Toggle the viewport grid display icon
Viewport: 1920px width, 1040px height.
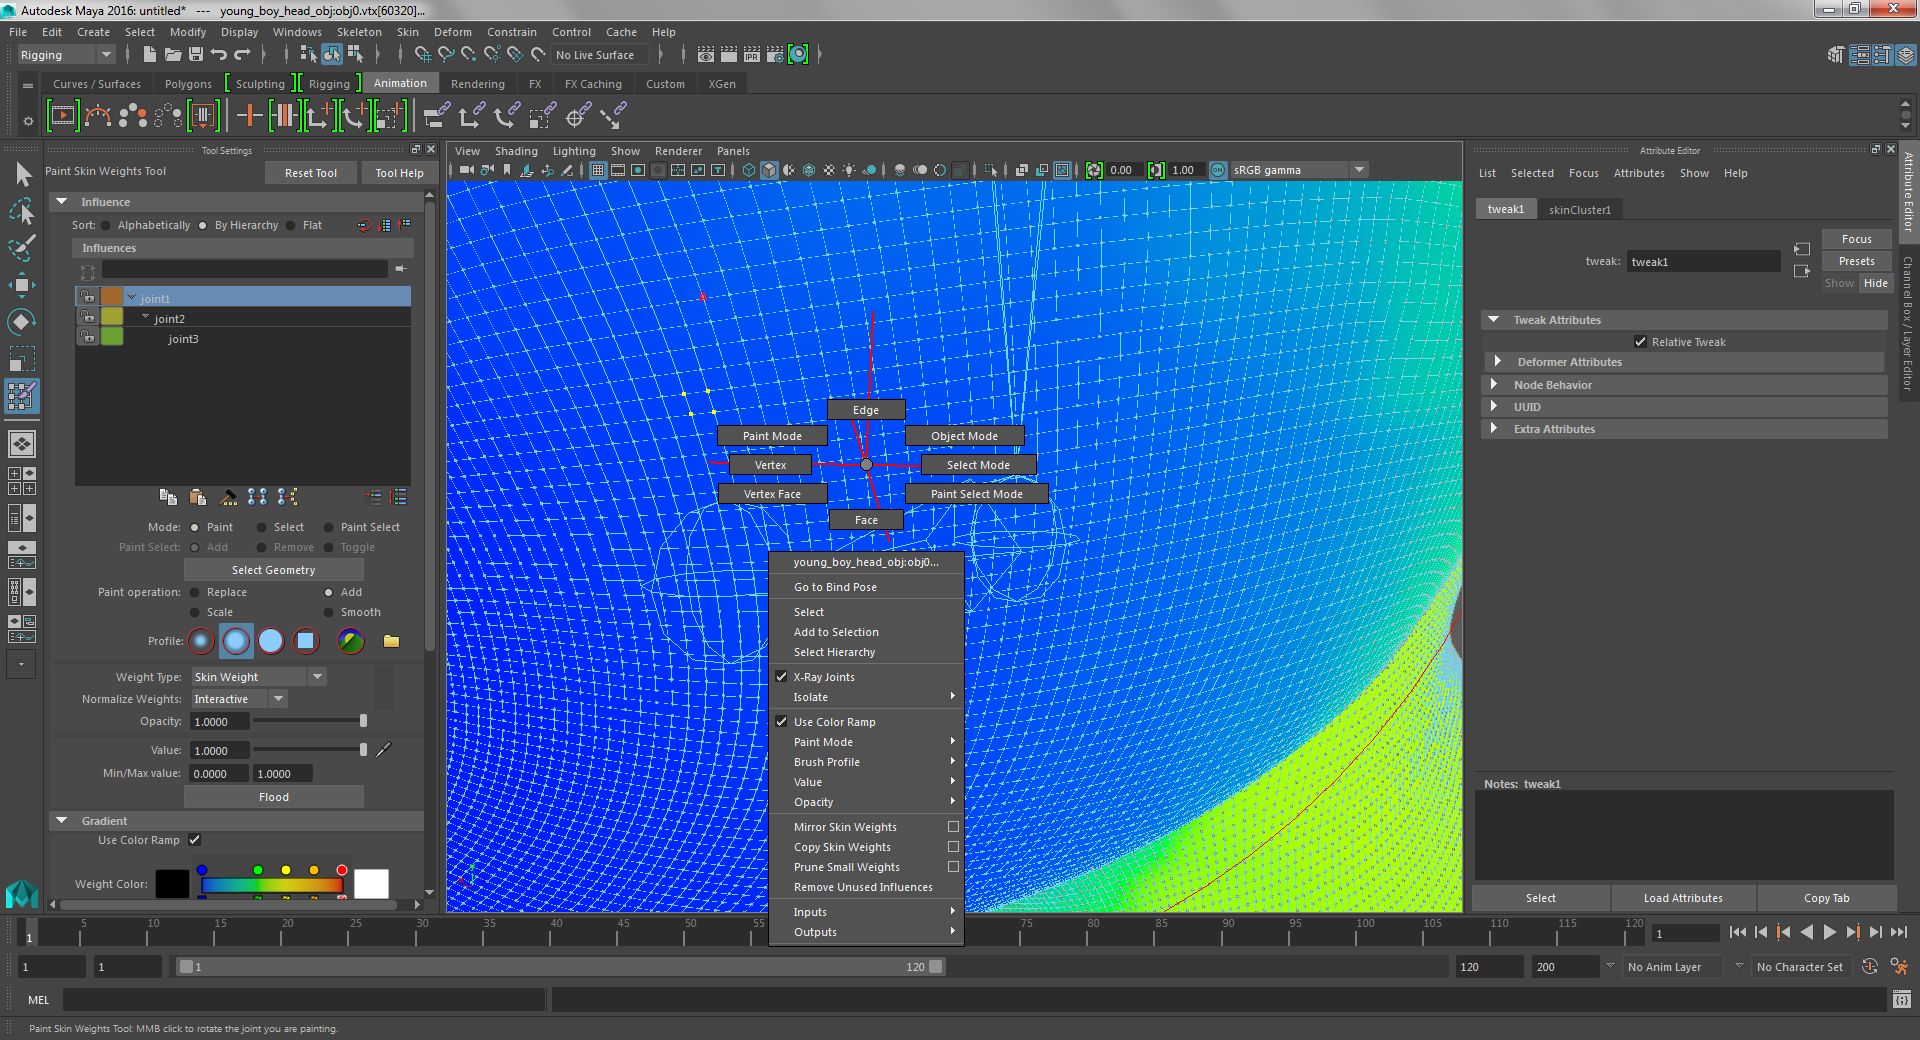[598, 170]
